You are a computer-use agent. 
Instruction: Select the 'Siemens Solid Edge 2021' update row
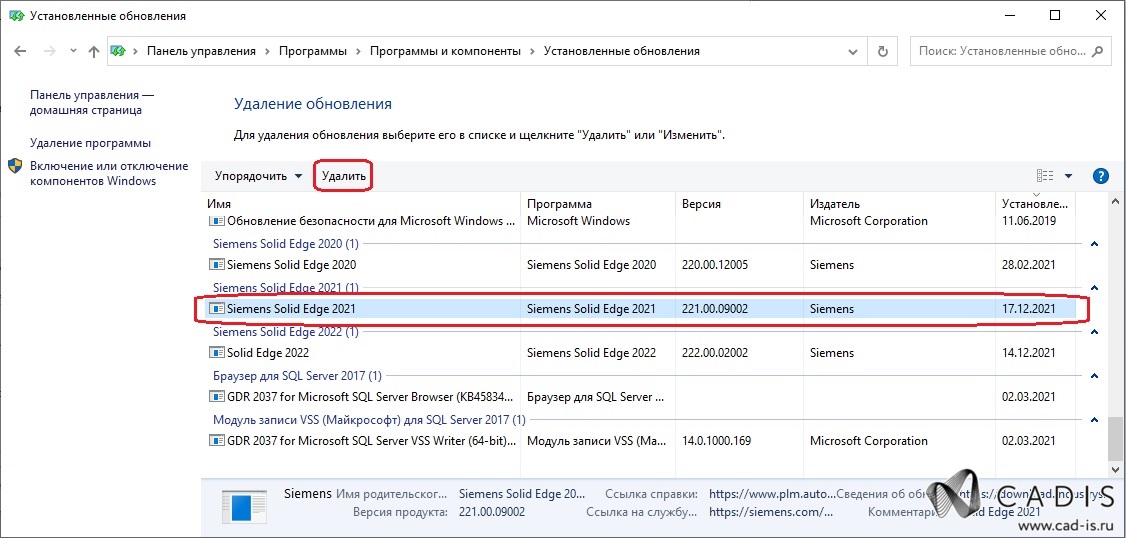(639, 309)
